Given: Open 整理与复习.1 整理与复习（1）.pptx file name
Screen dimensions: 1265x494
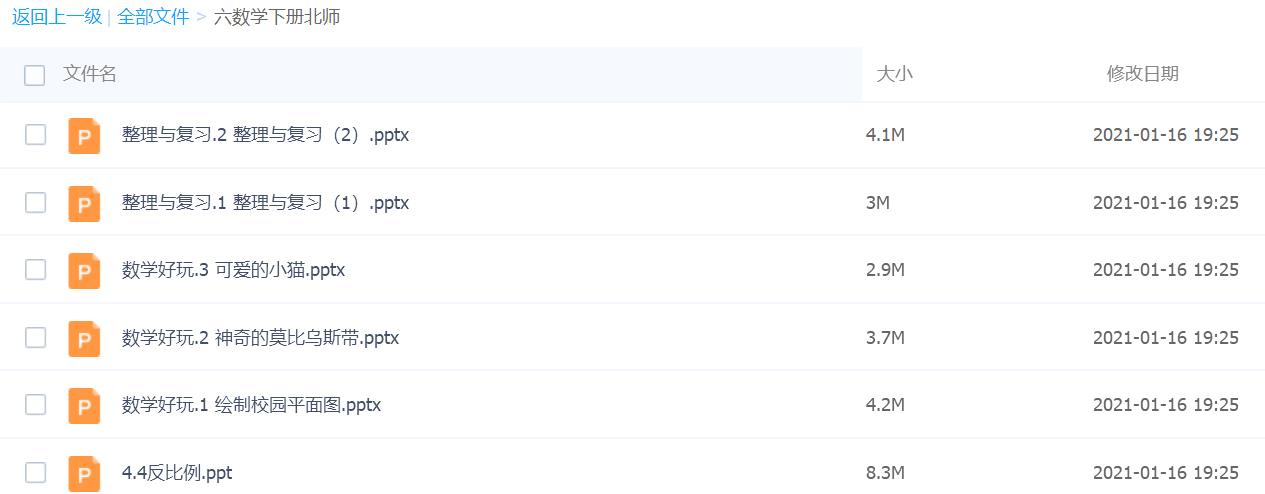Looking at the screenshot, I should click(x=265, y=203).
